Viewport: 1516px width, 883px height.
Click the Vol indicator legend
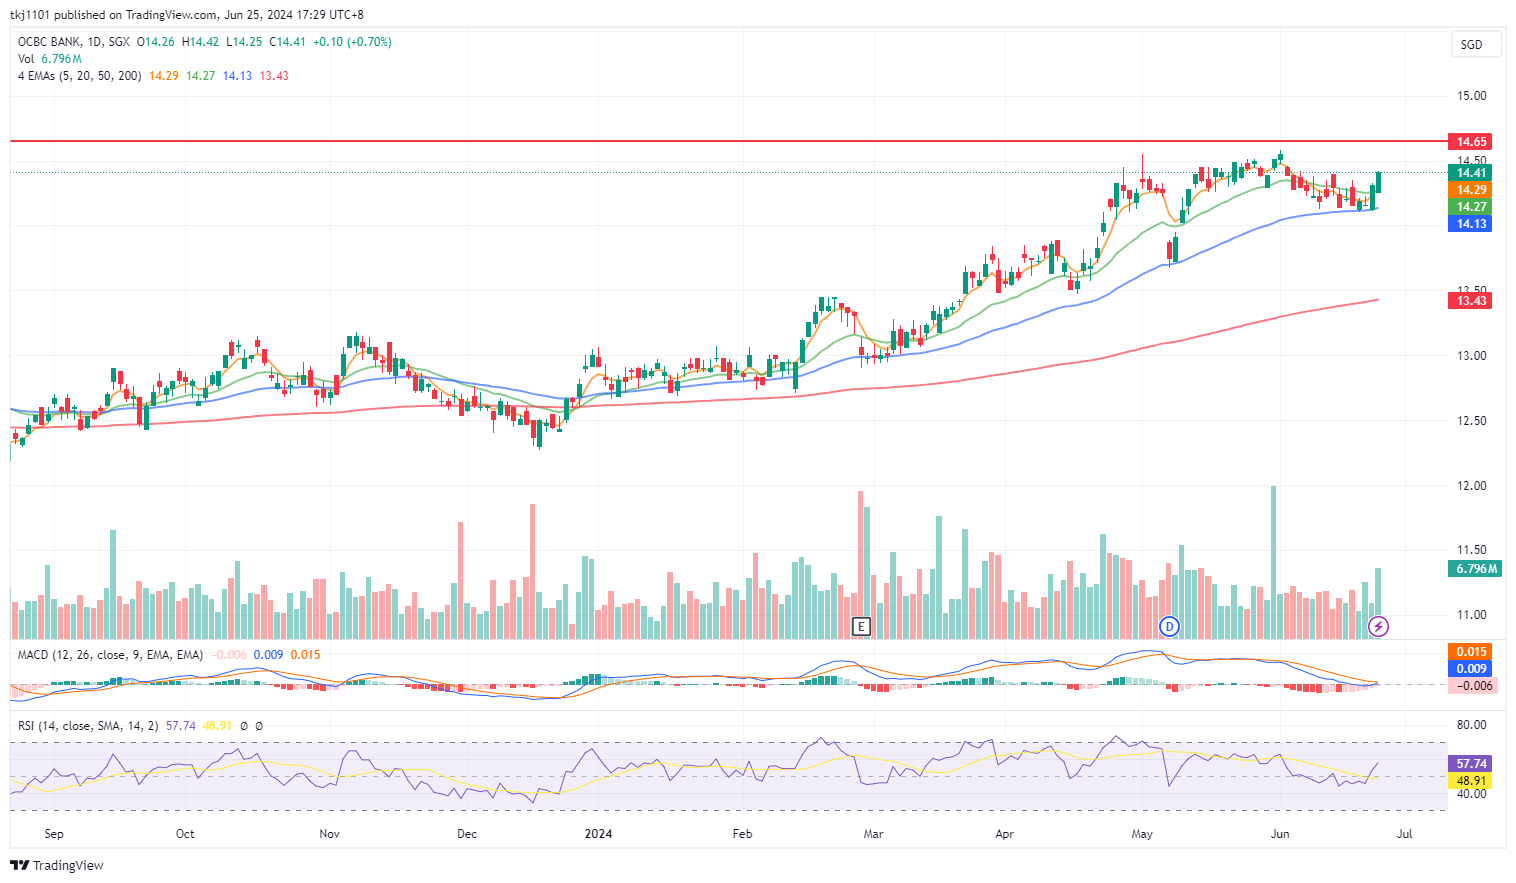coord(26,59)
